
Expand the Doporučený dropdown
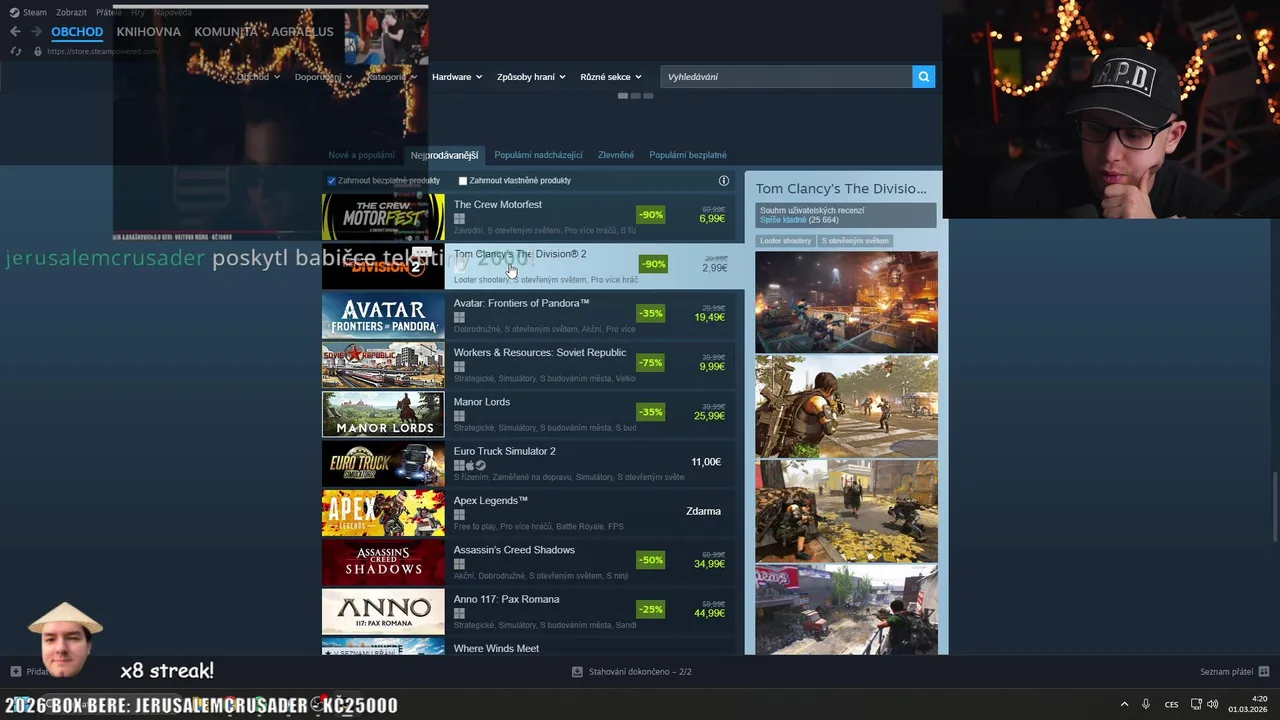[323, 77]
